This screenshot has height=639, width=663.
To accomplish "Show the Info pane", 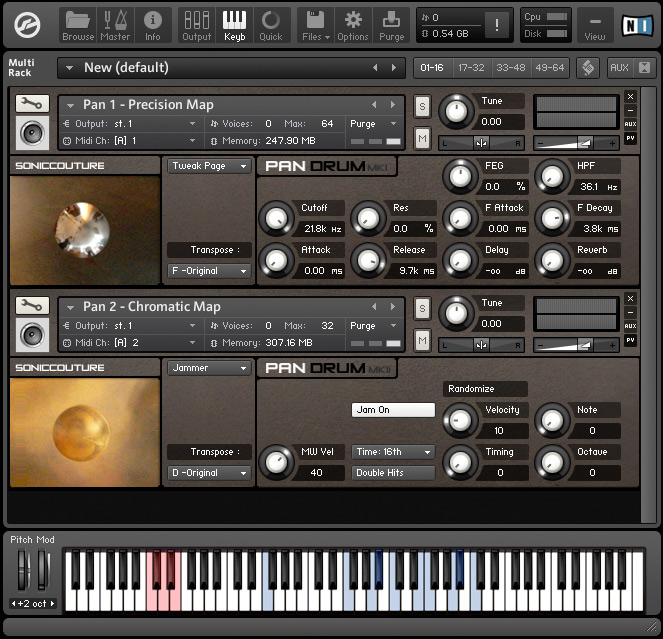I will tap(152, 25).
